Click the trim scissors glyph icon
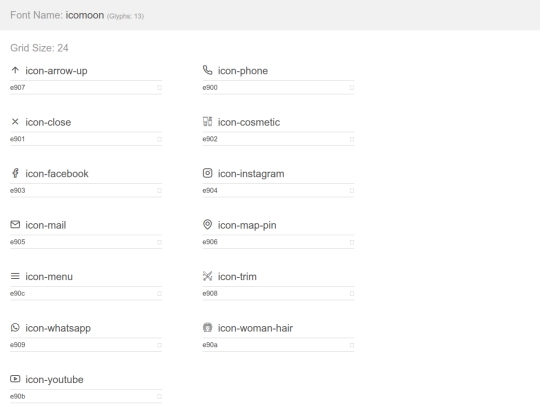This screenshot has width=540, height=405. [x=207, y=276]
